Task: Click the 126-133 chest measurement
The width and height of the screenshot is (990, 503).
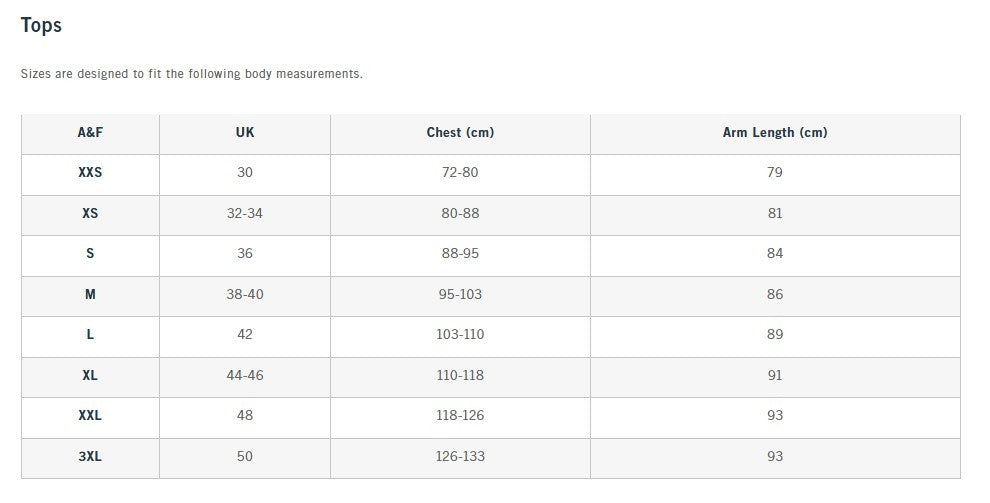Action: pyautogui.click(x=460, y=456)
